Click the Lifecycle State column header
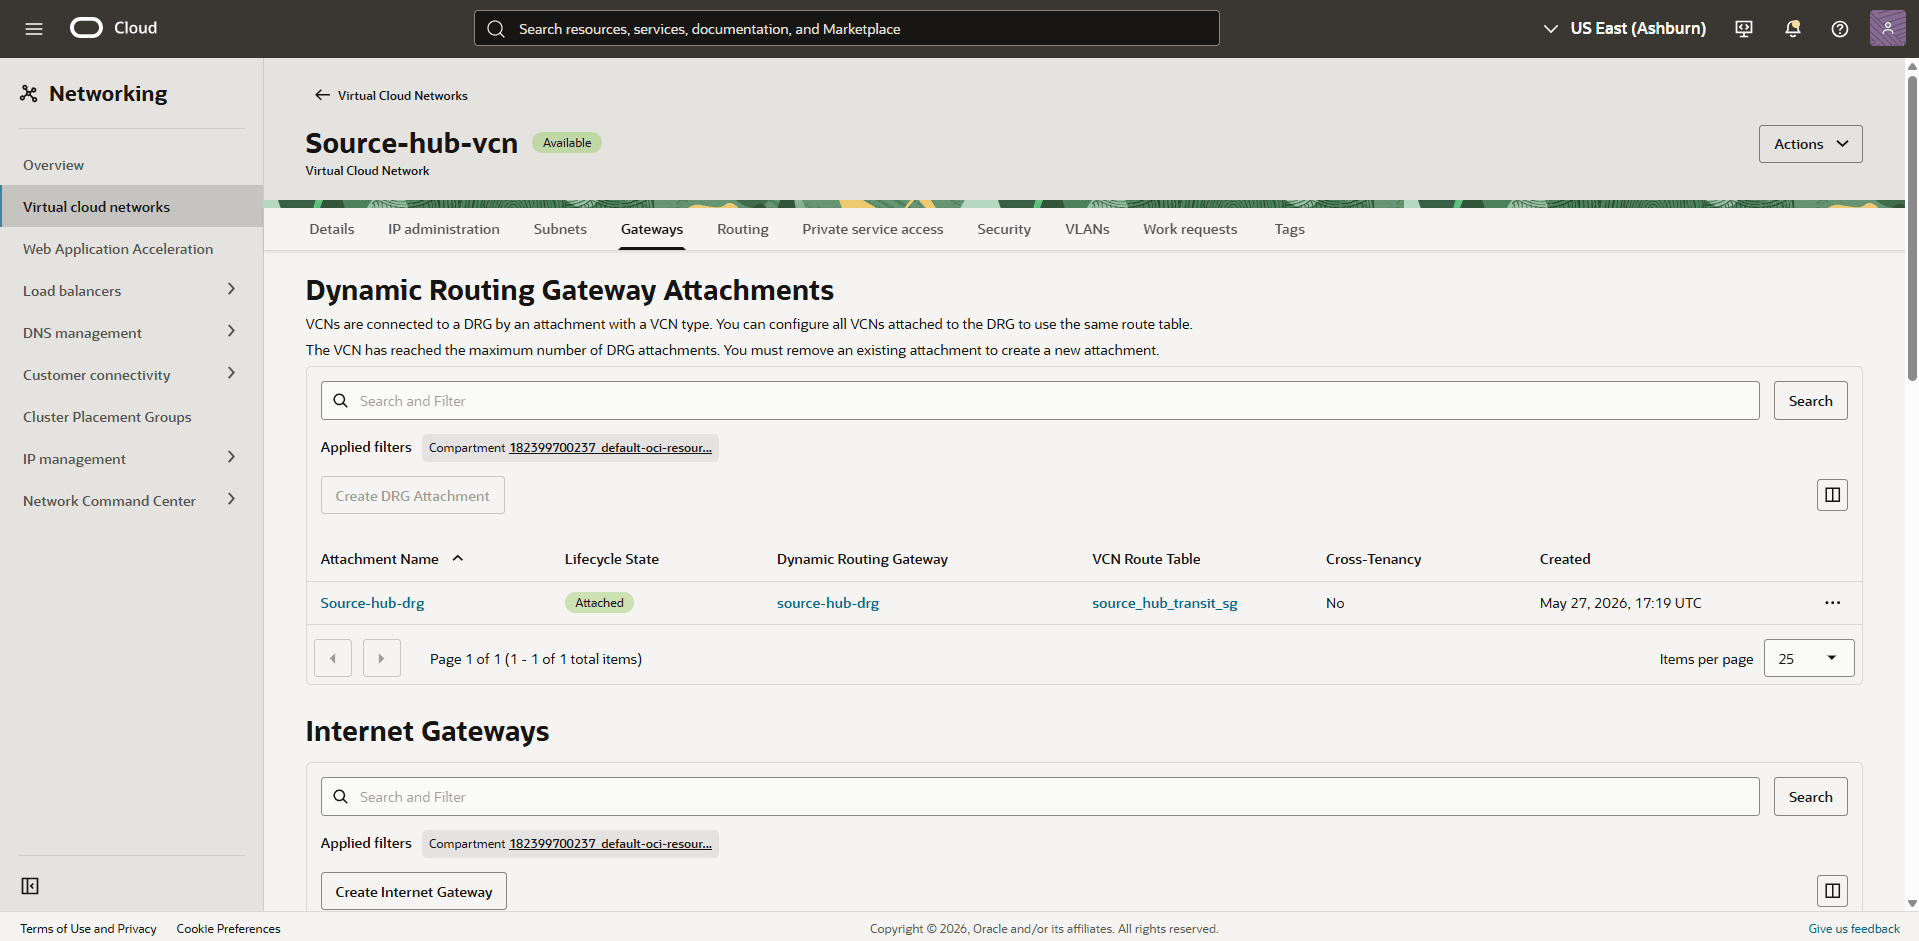Image resolution: width=1919 pixels, height=941 pixels. click(x=611, y=559)
